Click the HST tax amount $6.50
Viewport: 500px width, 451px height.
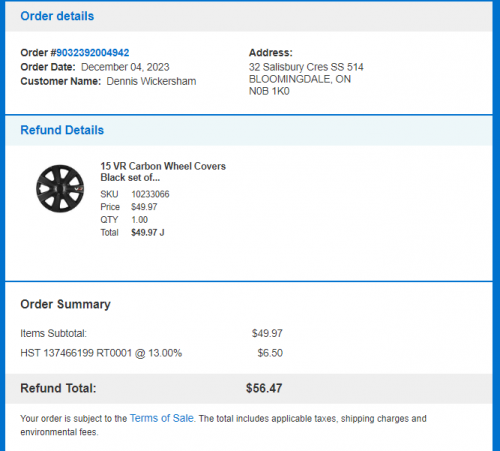(x=270, y=353)
